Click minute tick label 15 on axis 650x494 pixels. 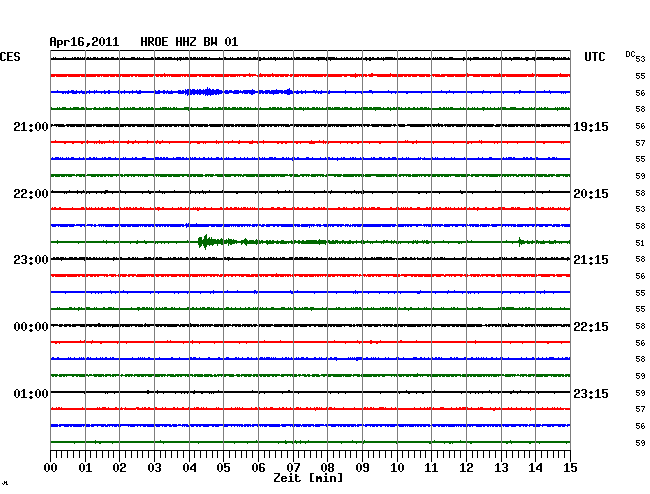click(570, 467)
